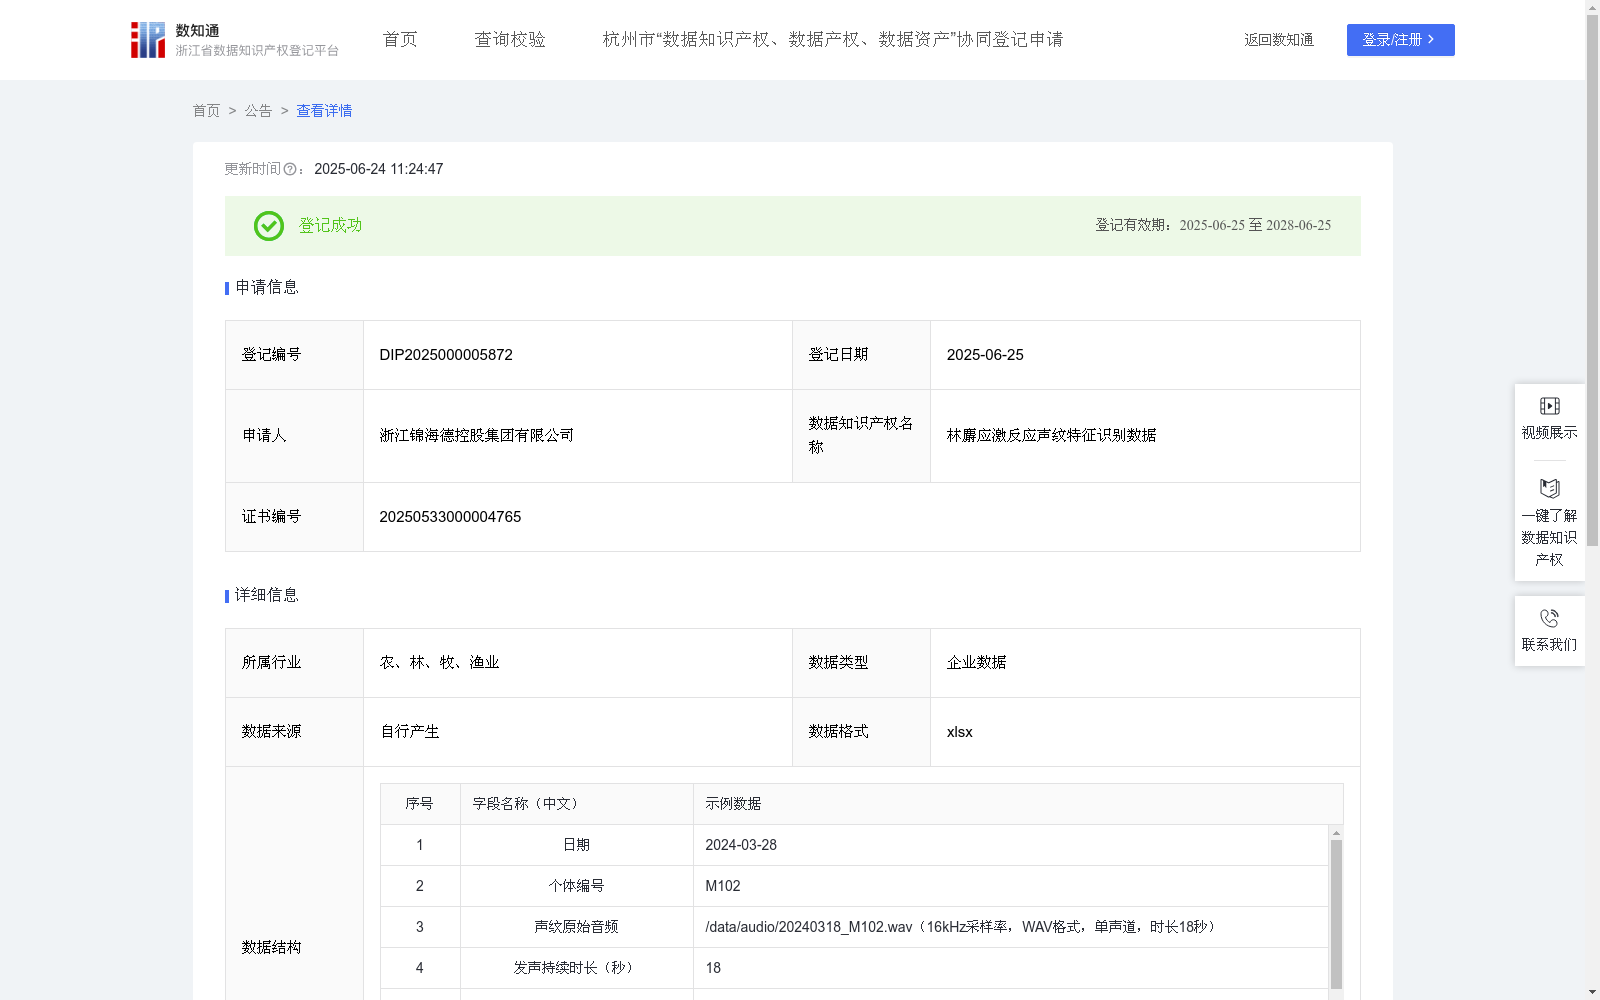Image resolution: width=1600 pixels, height=1000 pixels.
Task: Go to 首页 in top navigation
Action: (x=400, y=40)
